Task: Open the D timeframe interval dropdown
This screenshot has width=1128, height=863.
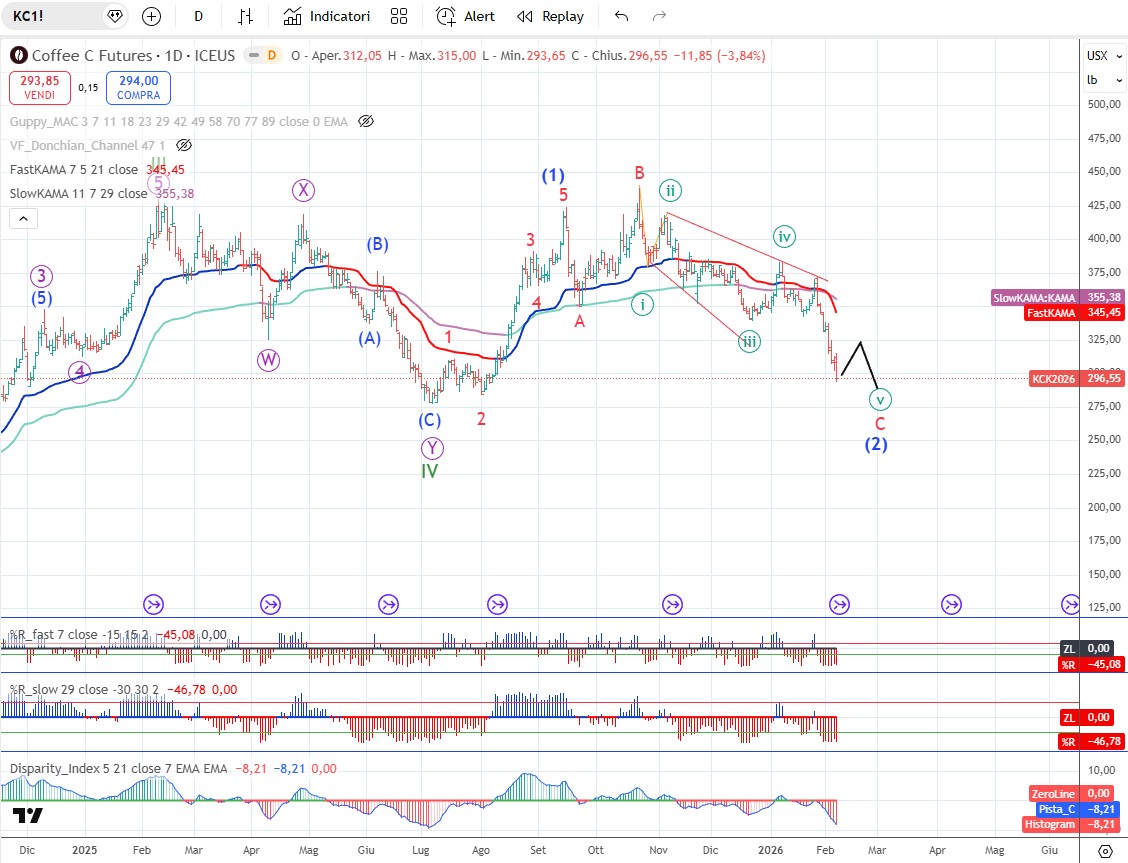Action: 199,16
